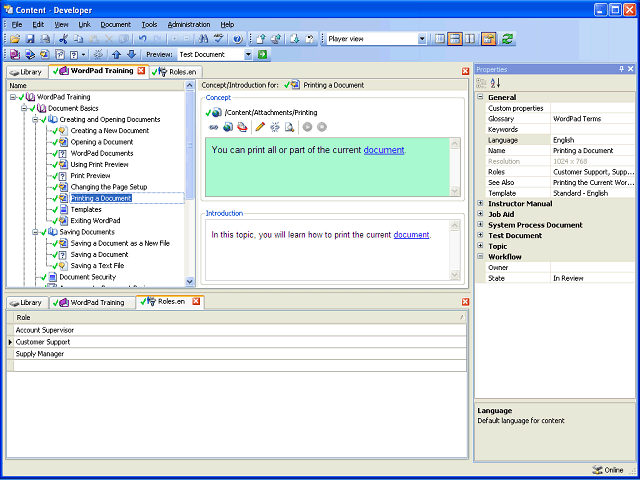
Task: Click the Copy toolbar icon
Action: point(78,39)
